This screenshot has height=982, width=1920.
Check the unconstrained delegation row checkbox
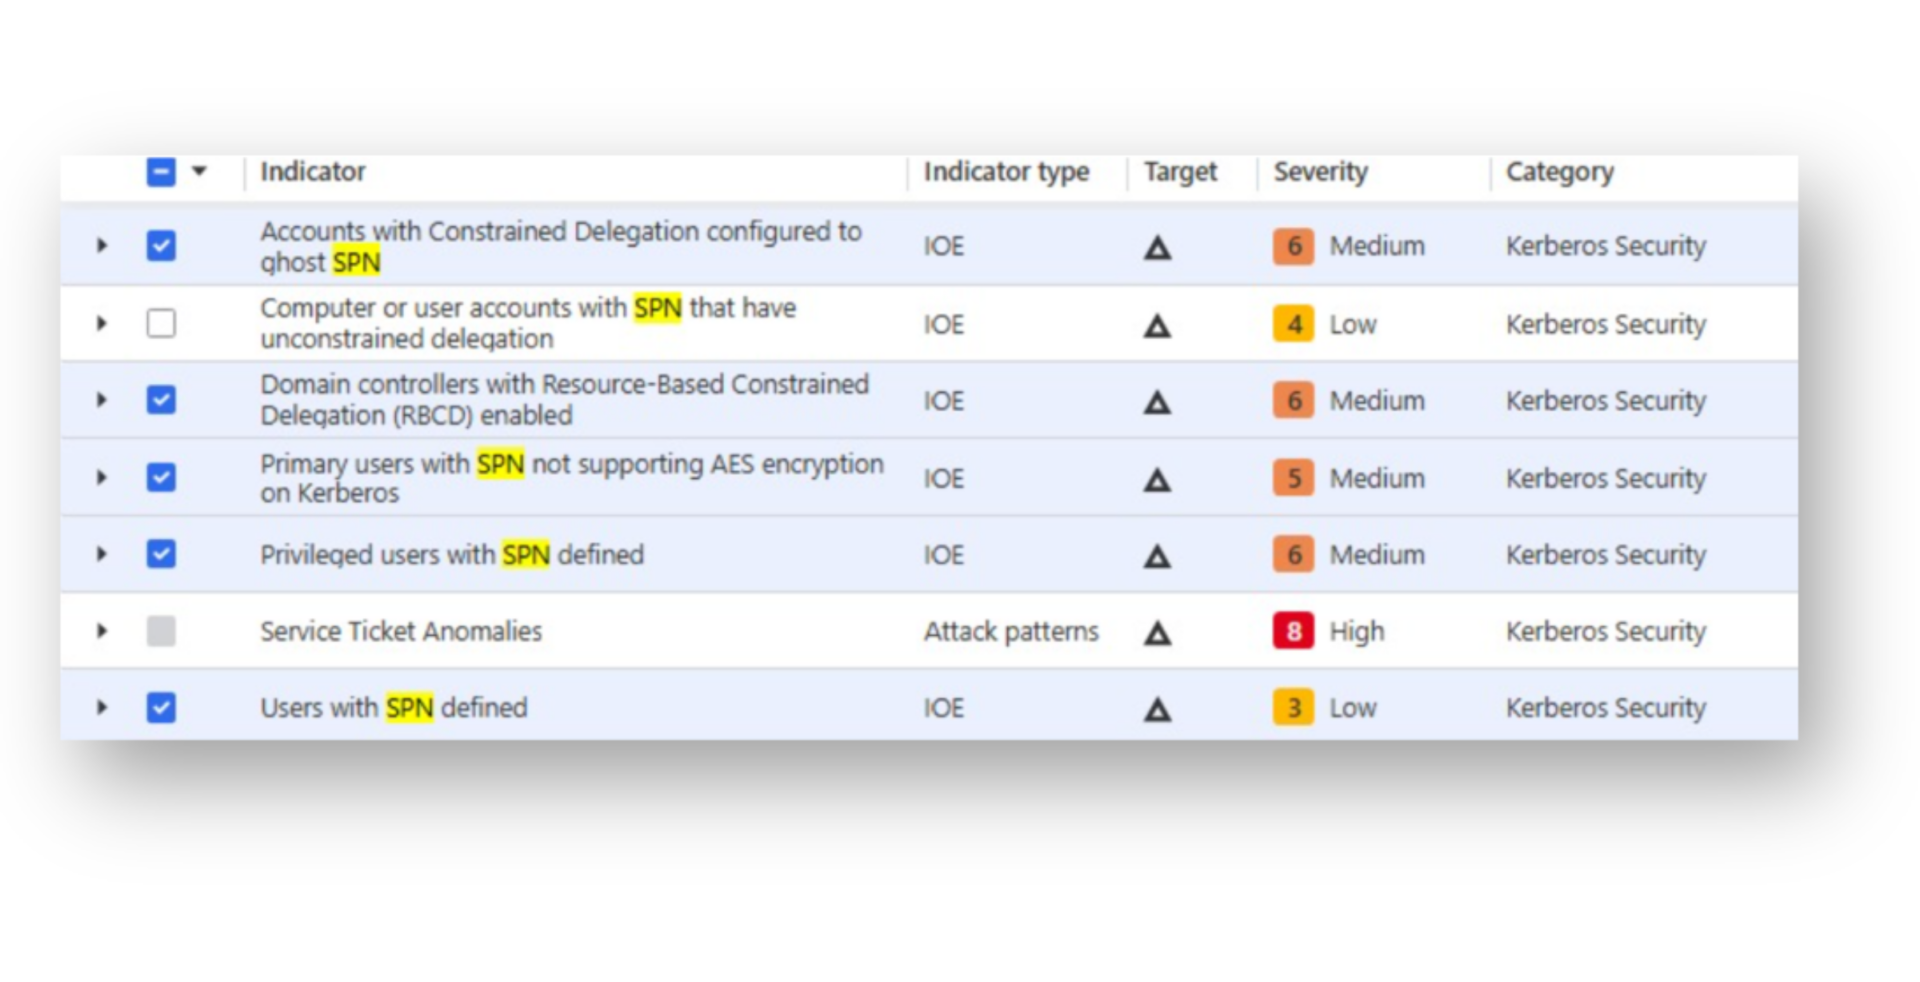pos(161,323)
